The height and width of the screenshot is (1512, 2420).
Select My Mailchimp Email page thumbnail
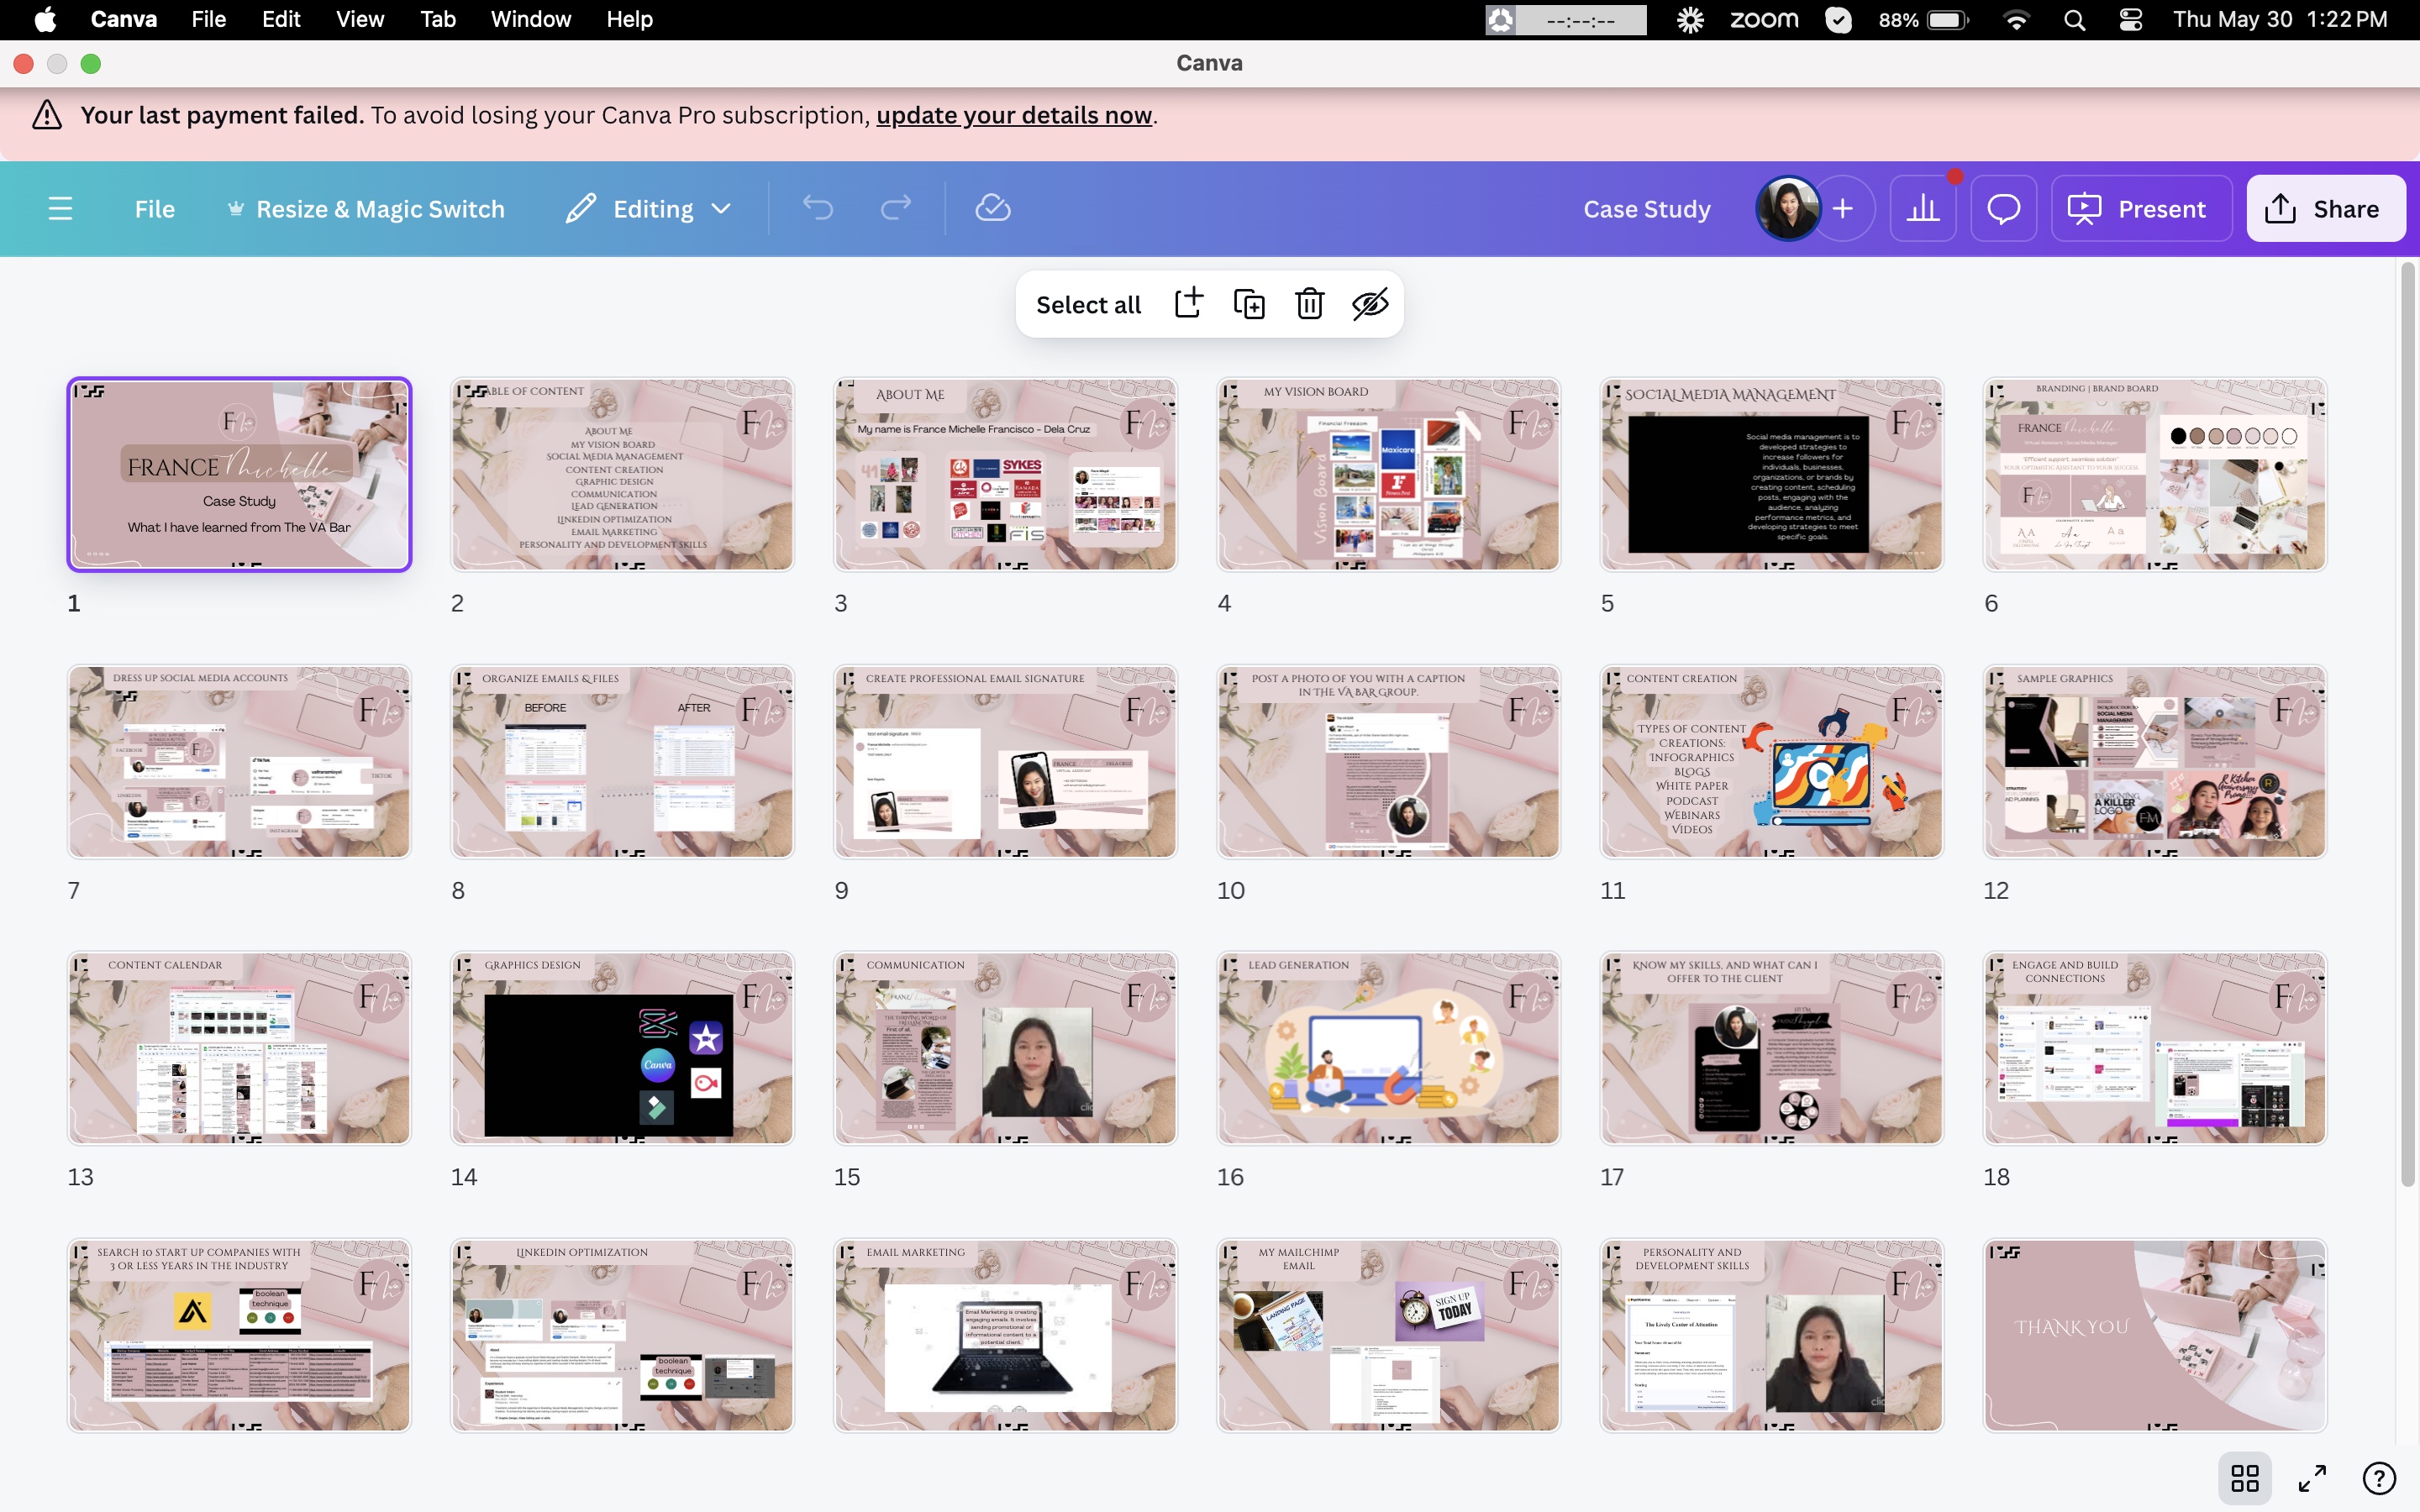(x=1388, y=1335)
